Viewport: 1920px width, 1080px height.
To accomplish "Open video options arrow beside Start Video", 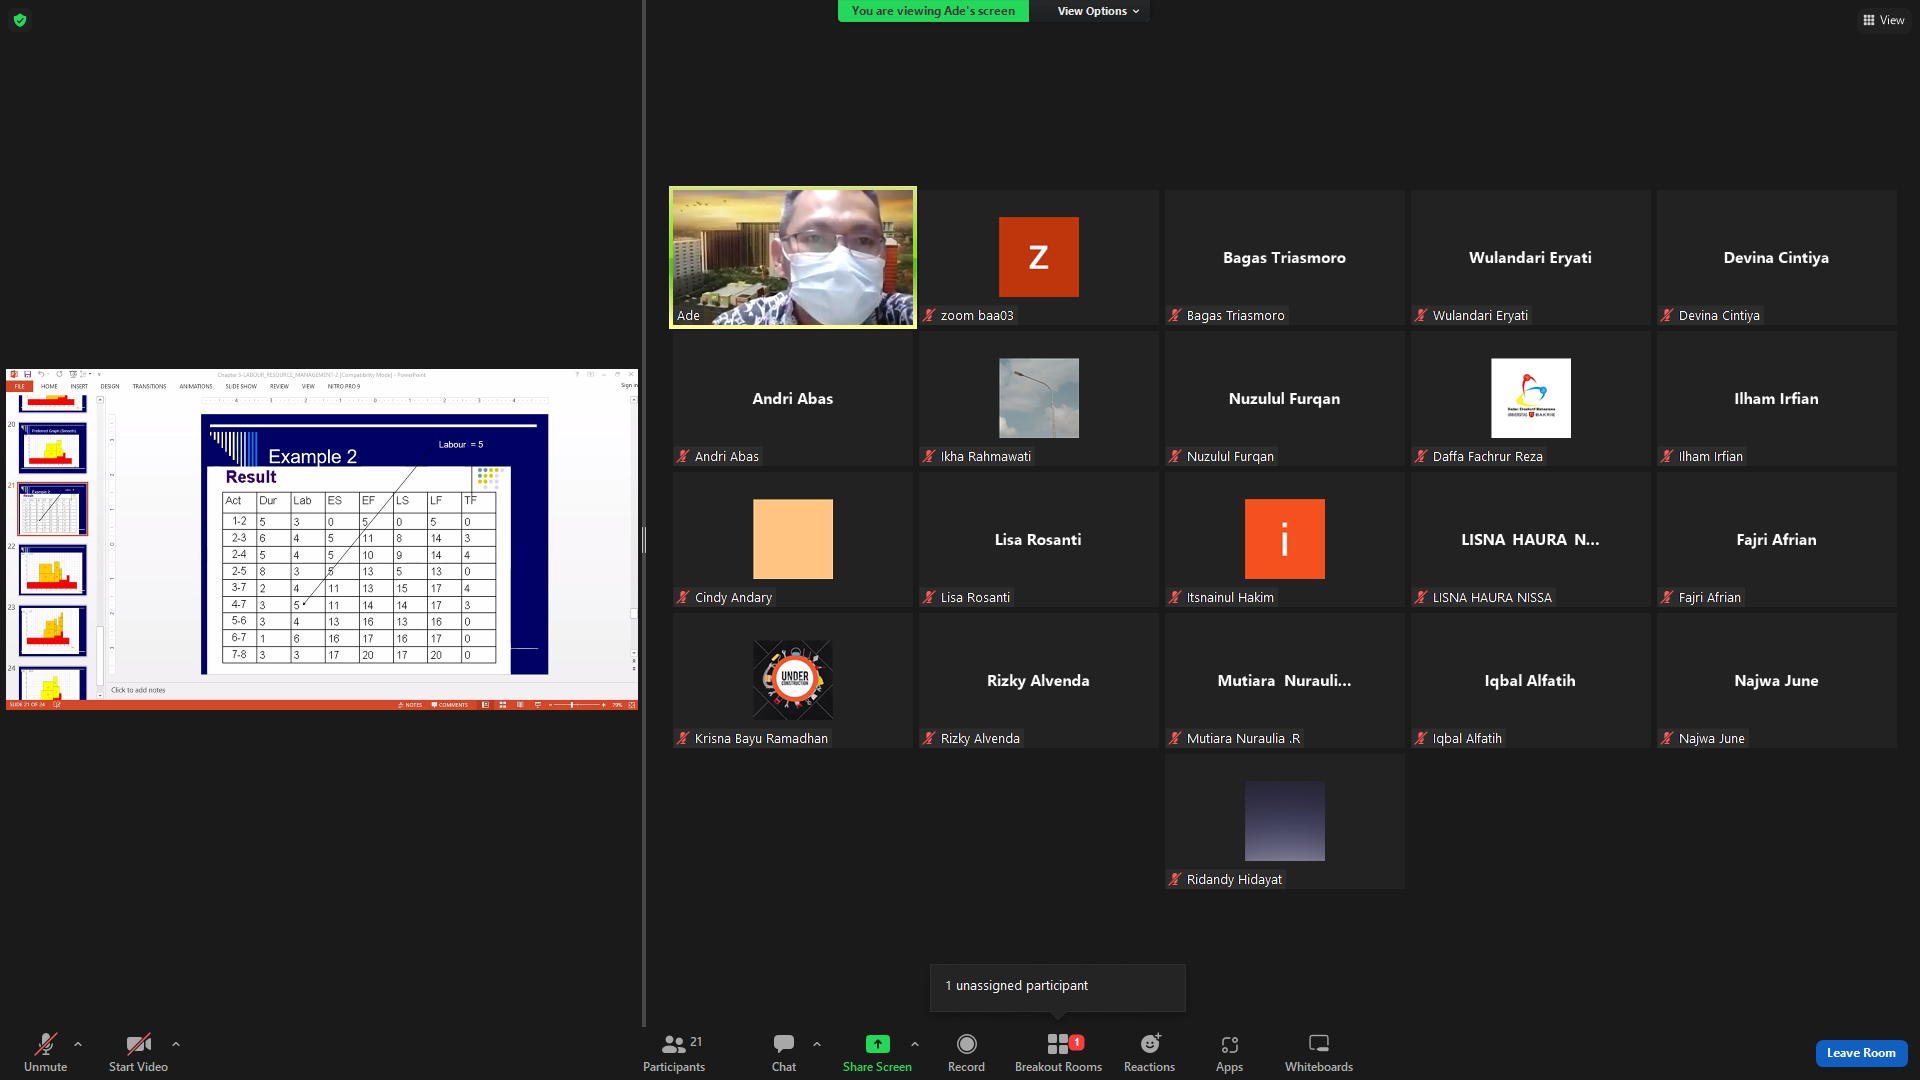I will [176, 1044].
